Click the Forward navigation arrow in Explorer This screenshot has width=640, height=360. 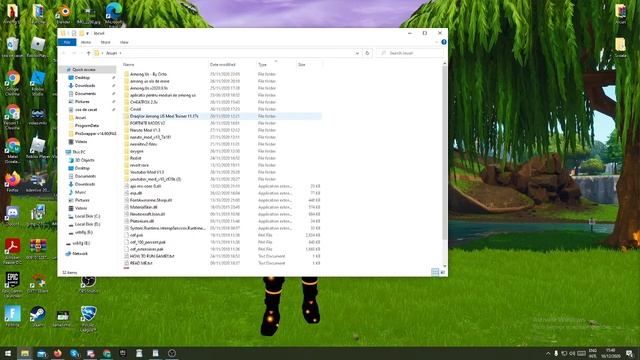[x=74, y=53]
